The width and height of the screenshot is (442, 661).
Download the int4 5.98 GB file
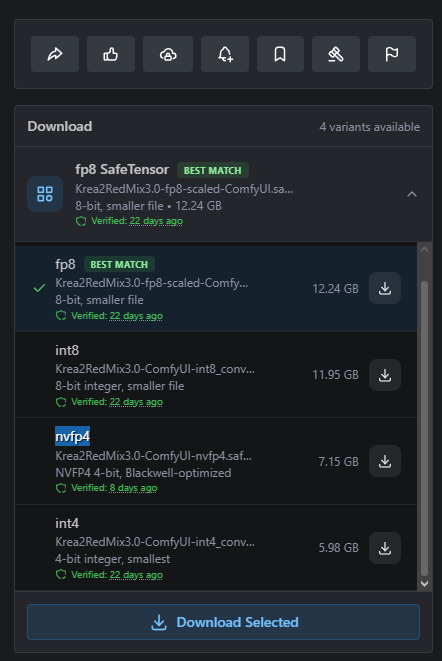click(x=385, y=548)
